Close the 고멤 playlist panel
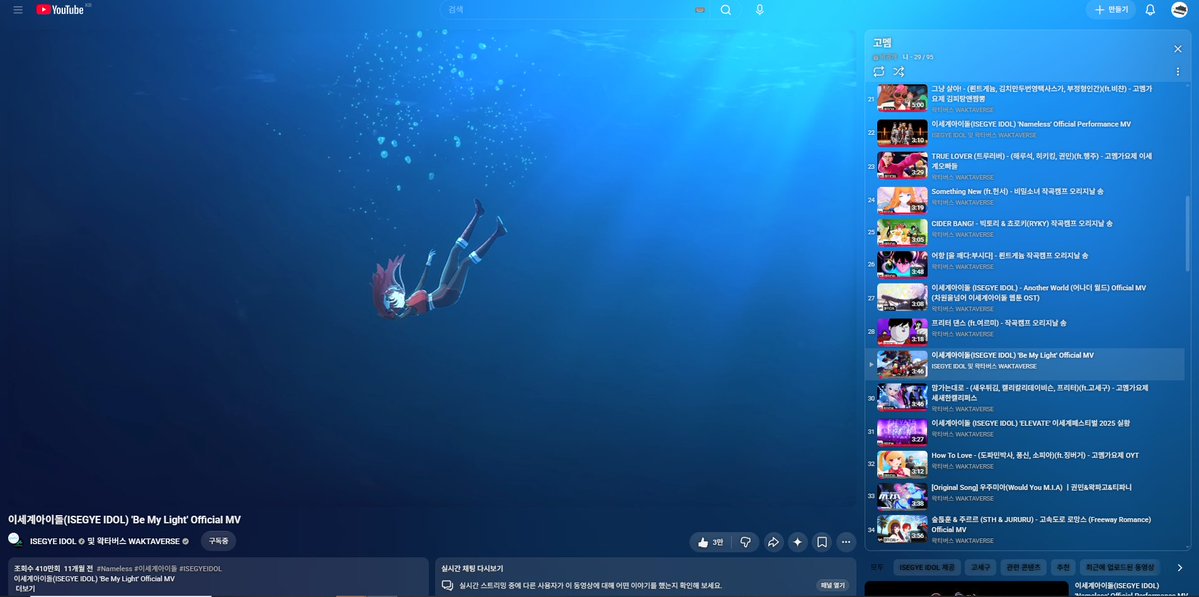 click(1178, 49)
